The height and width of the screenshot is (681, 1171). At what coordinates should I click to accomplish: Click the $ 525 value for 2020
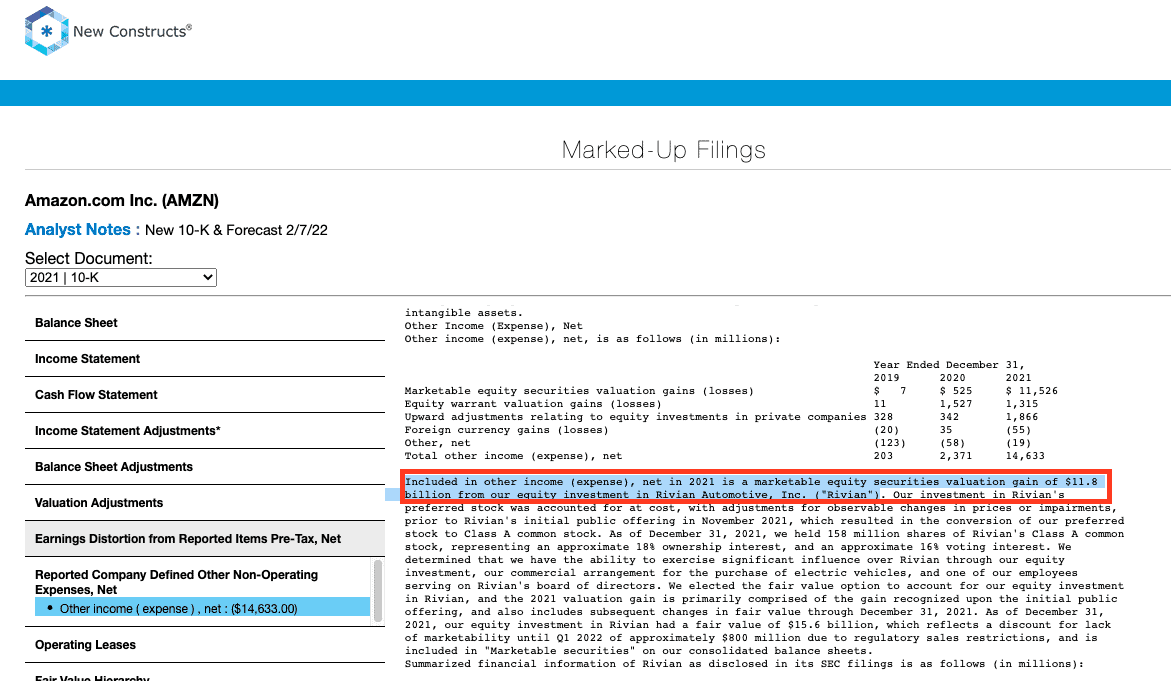pyautogui.click(x=956, y=391)
